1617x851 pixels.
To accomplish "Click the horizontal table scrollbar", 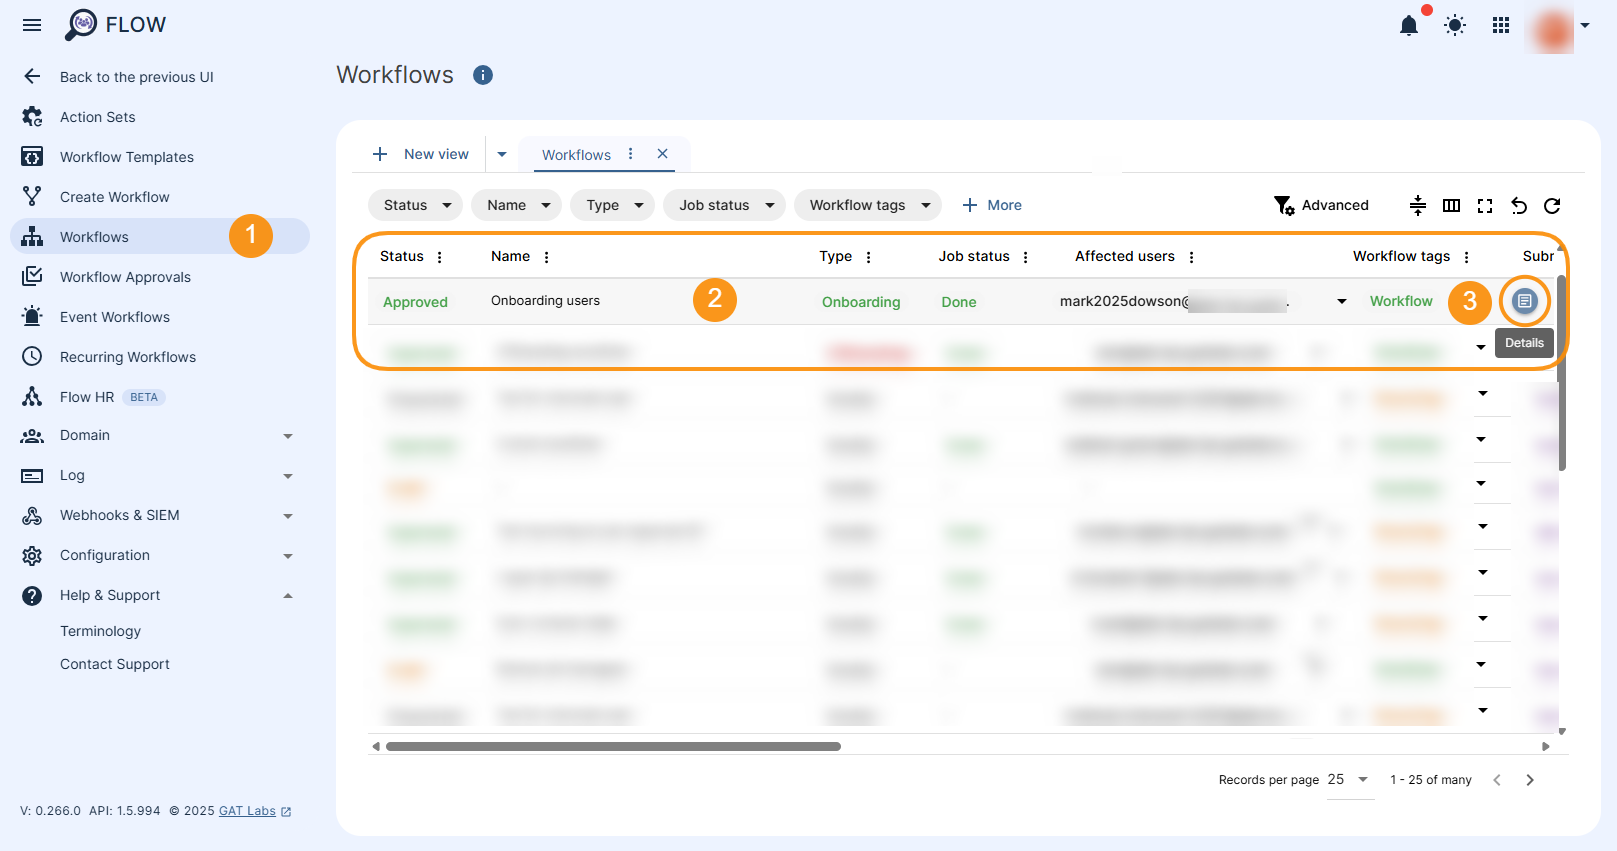I will pos(613,746).
